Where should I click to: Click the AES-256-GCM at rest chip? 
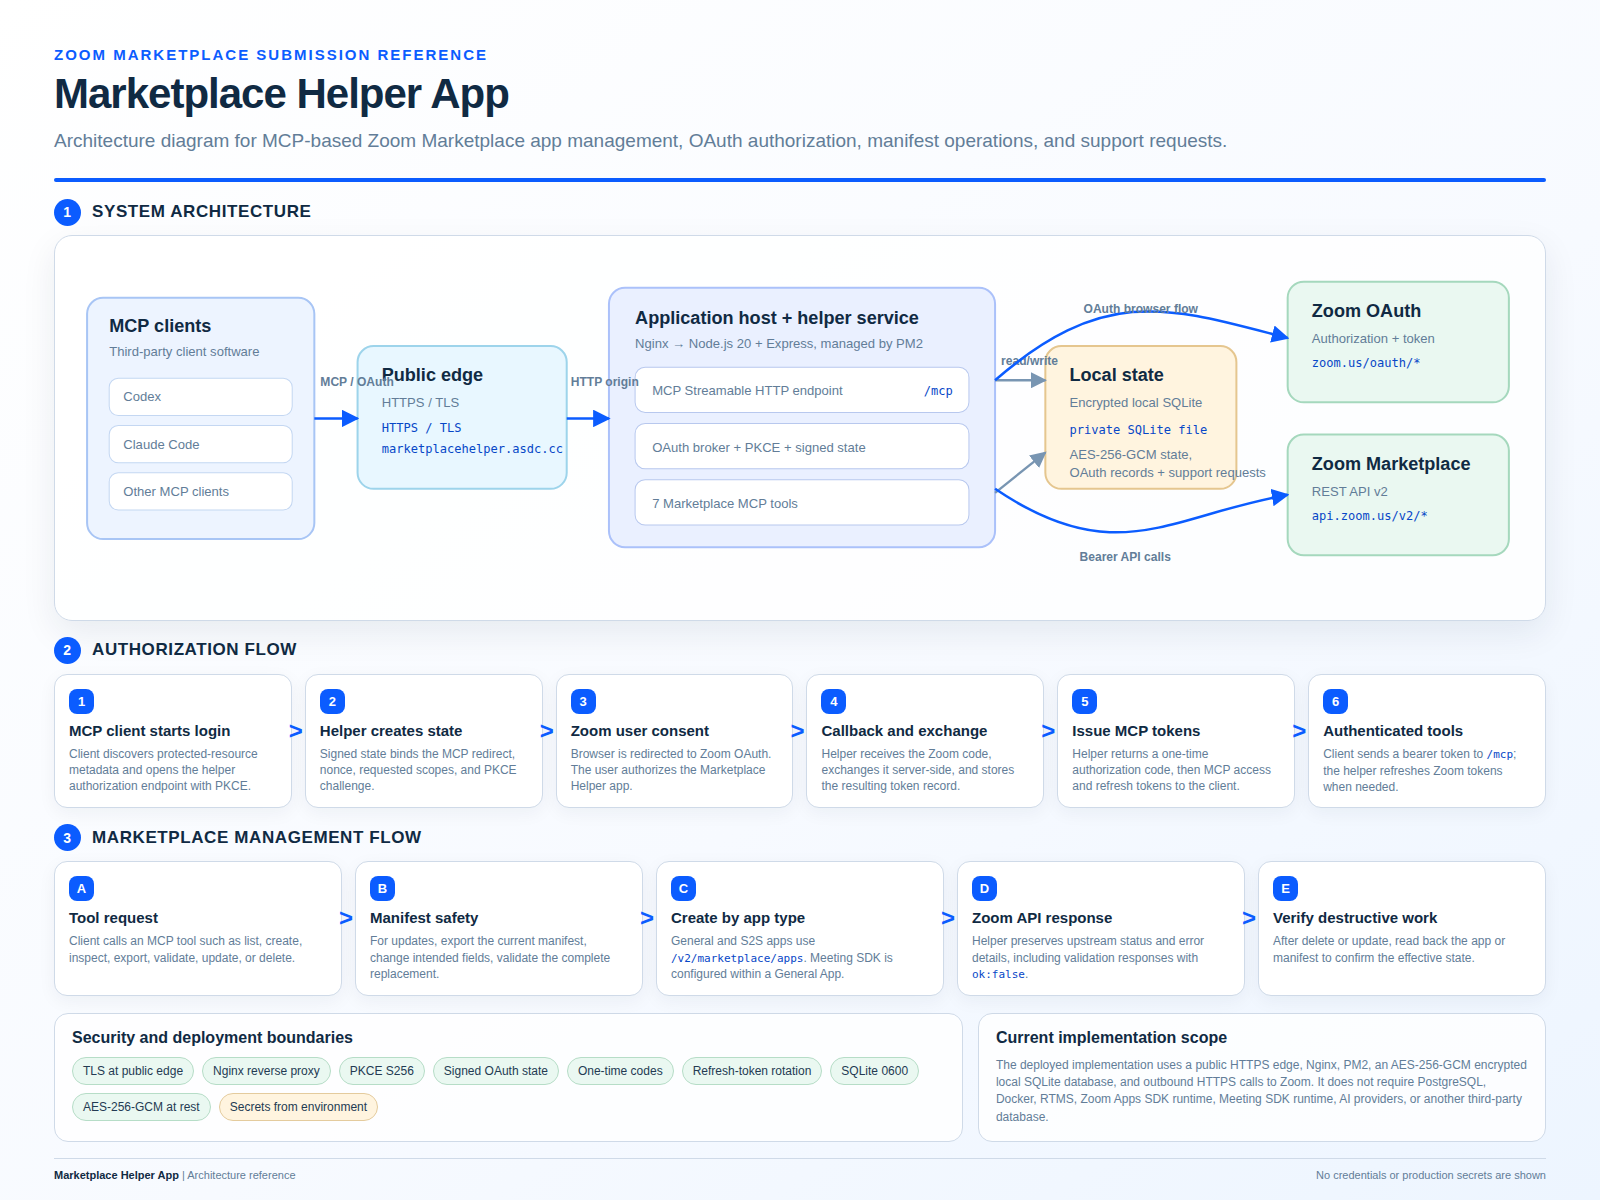141,1107
